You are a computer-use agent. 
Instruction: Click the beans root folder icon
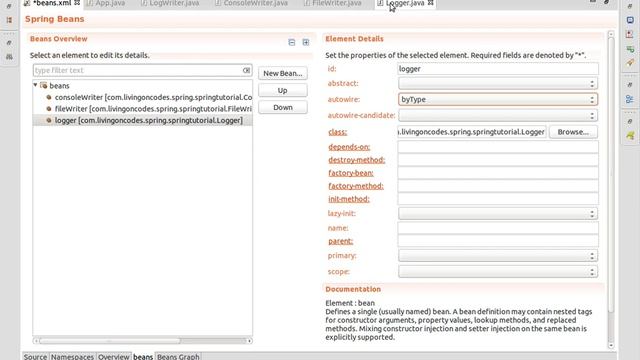click(44, 85)
